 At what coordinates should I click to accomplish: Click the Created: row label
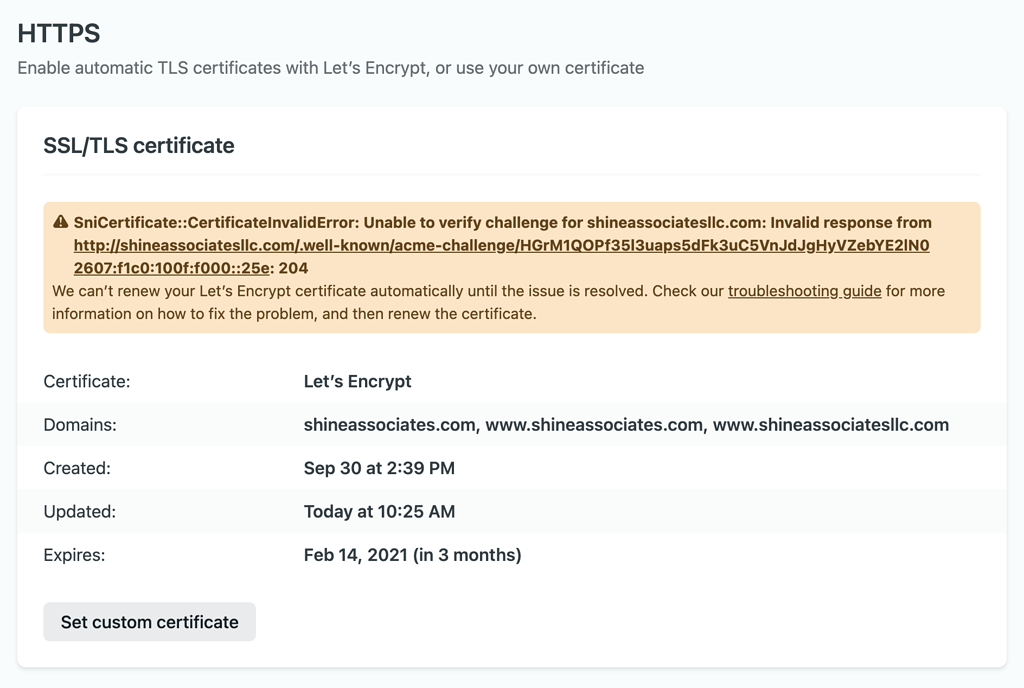pyautogui.click(x=77, y=468)
